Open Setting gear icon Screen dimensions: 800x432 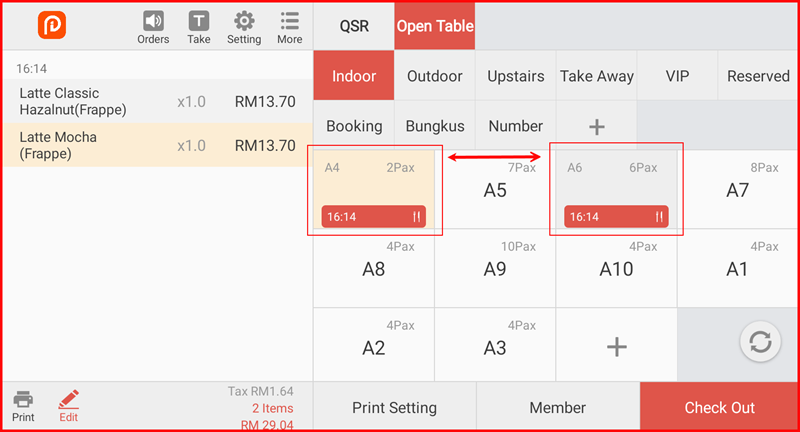tap(244, 28)
